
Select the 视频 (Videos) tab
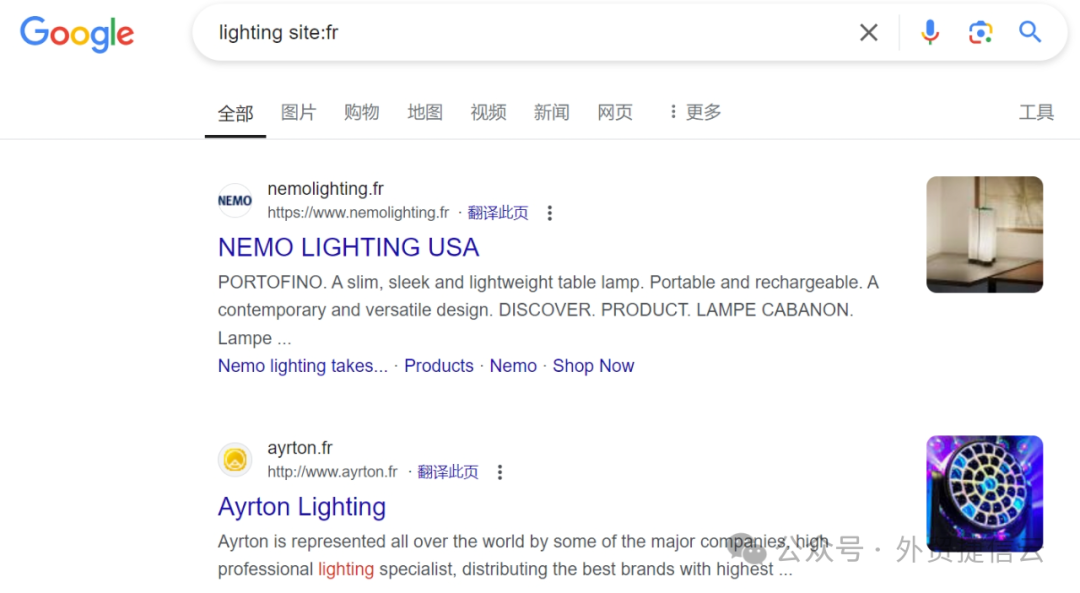[488, 112]
